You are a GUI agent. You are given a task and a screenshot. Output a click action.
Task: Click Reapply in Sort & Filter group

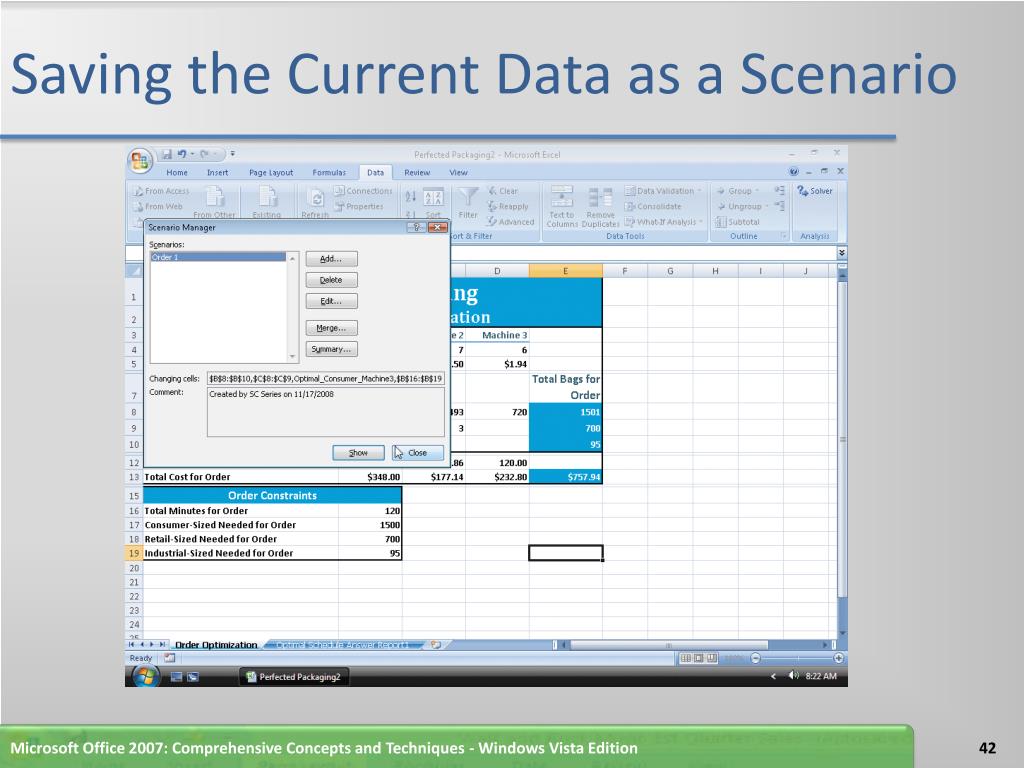tap(509, 206)
